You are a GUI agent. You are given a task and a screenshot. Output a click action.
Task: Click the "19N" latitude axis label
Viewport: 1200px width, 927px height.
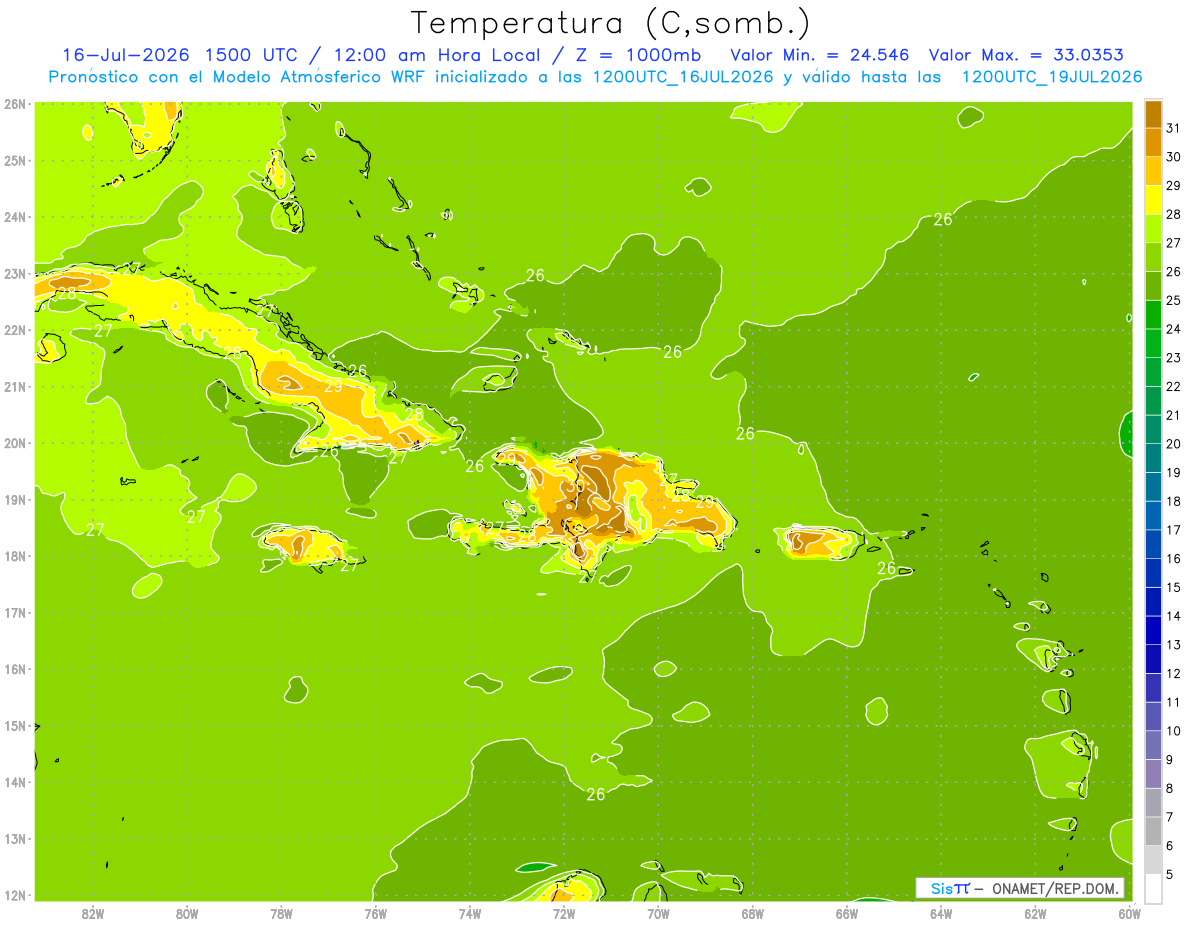(x=14, y=499)
